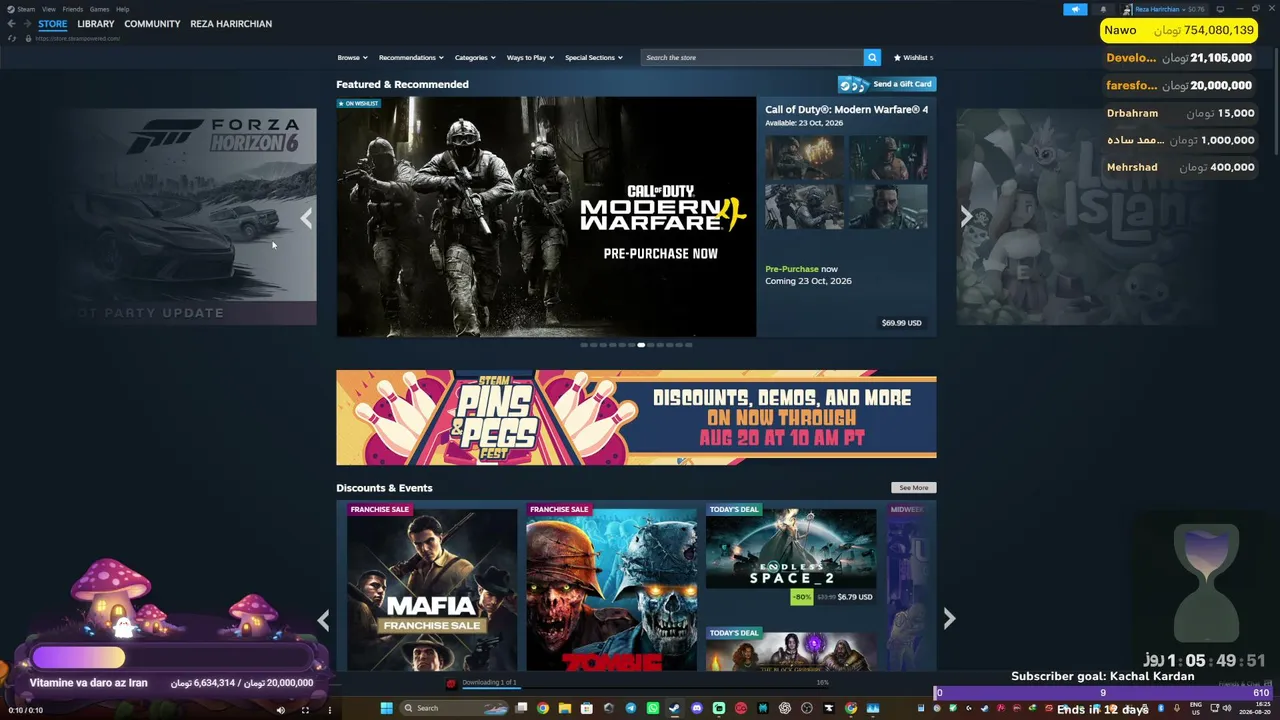The image size is (1280, 720).
Task: Expand the Categories dropdown
Action: [x=475, y=58]
